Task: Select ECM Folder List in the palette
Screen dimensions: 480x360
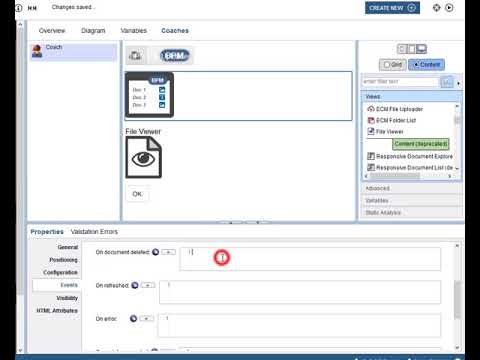Action: coord(396,120)
